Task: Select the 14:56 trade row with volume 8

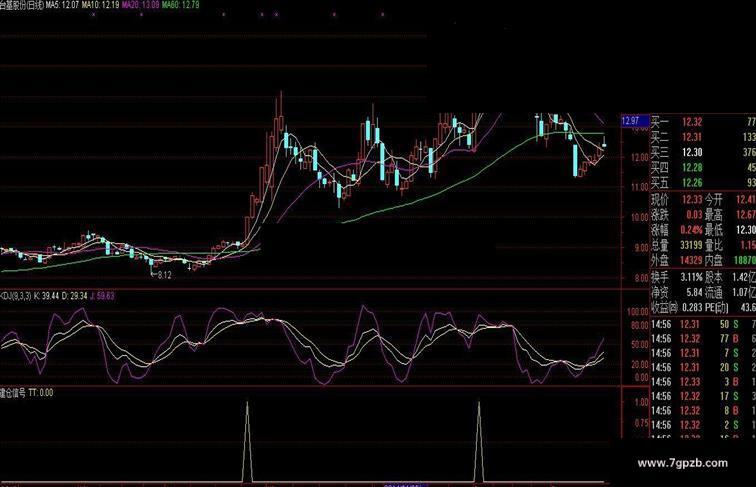Action: point(703,411)
